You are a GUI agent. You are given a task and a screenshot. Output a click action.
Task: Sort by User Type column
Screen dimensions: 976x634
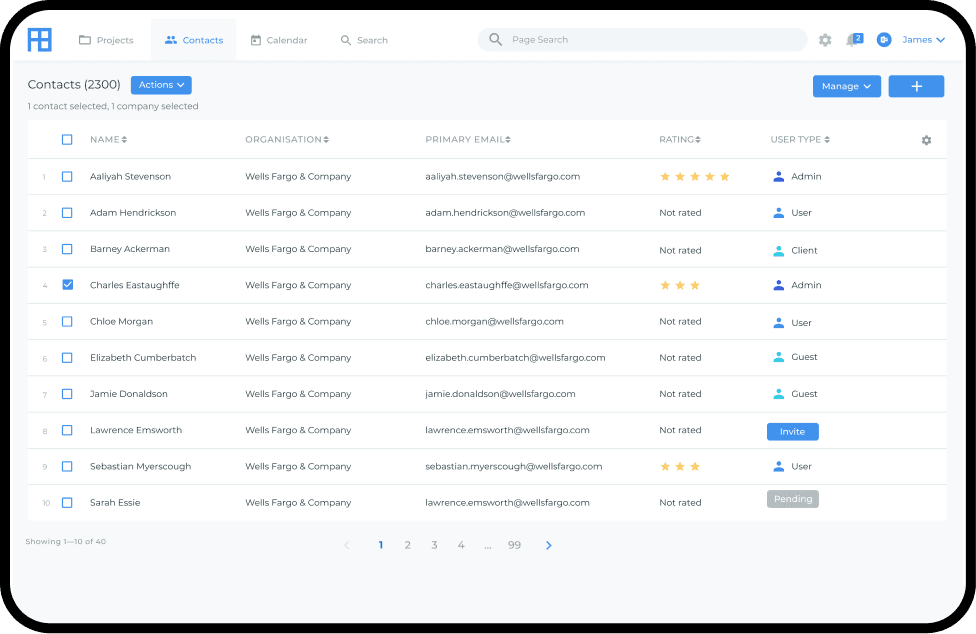pyautogui.click(x=800, y=139)
